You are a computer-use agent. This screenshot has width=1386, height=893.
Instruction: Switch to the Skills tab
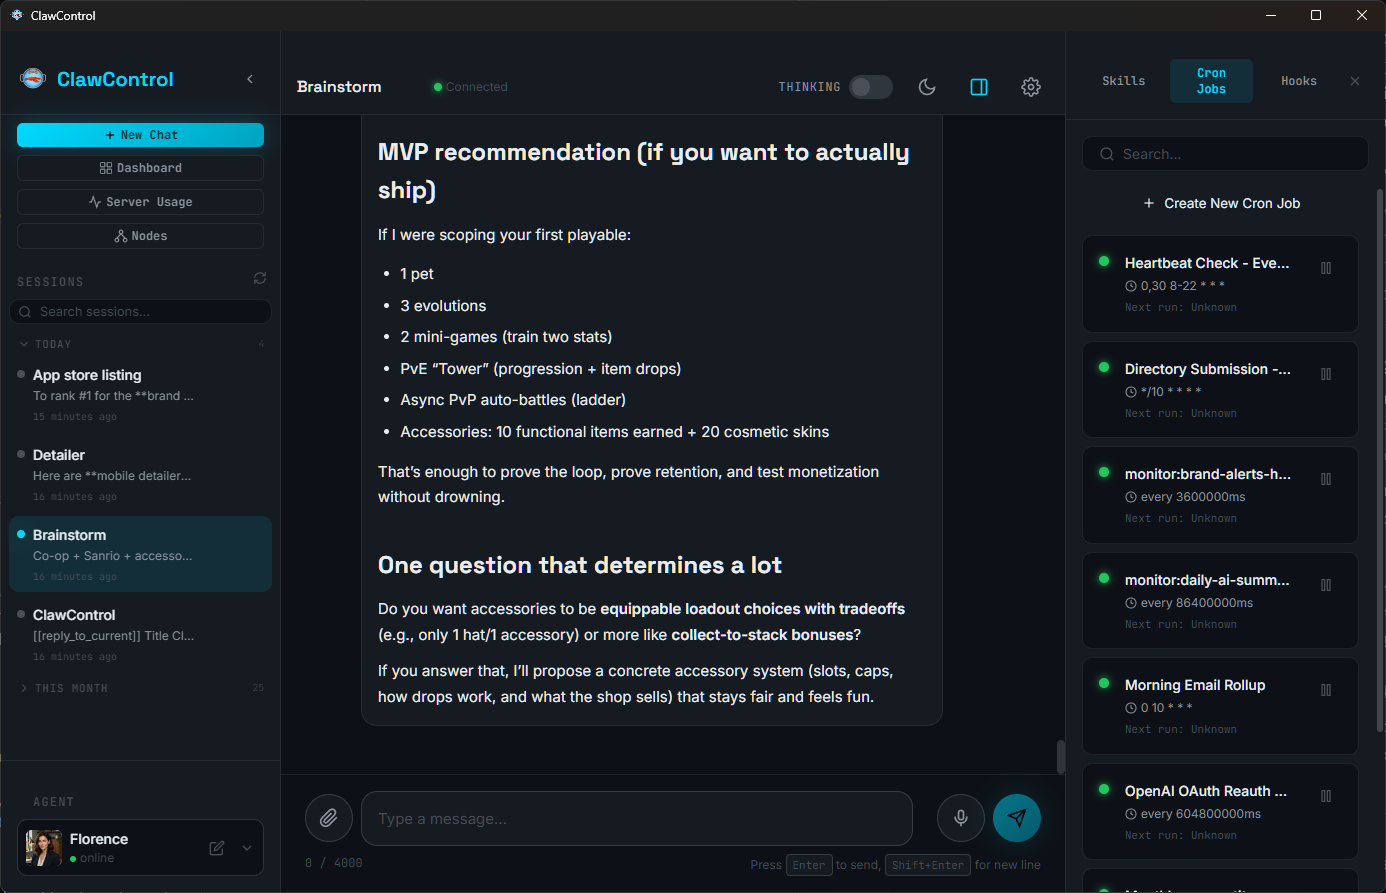pyautogui.click(x=1123, y=81)
